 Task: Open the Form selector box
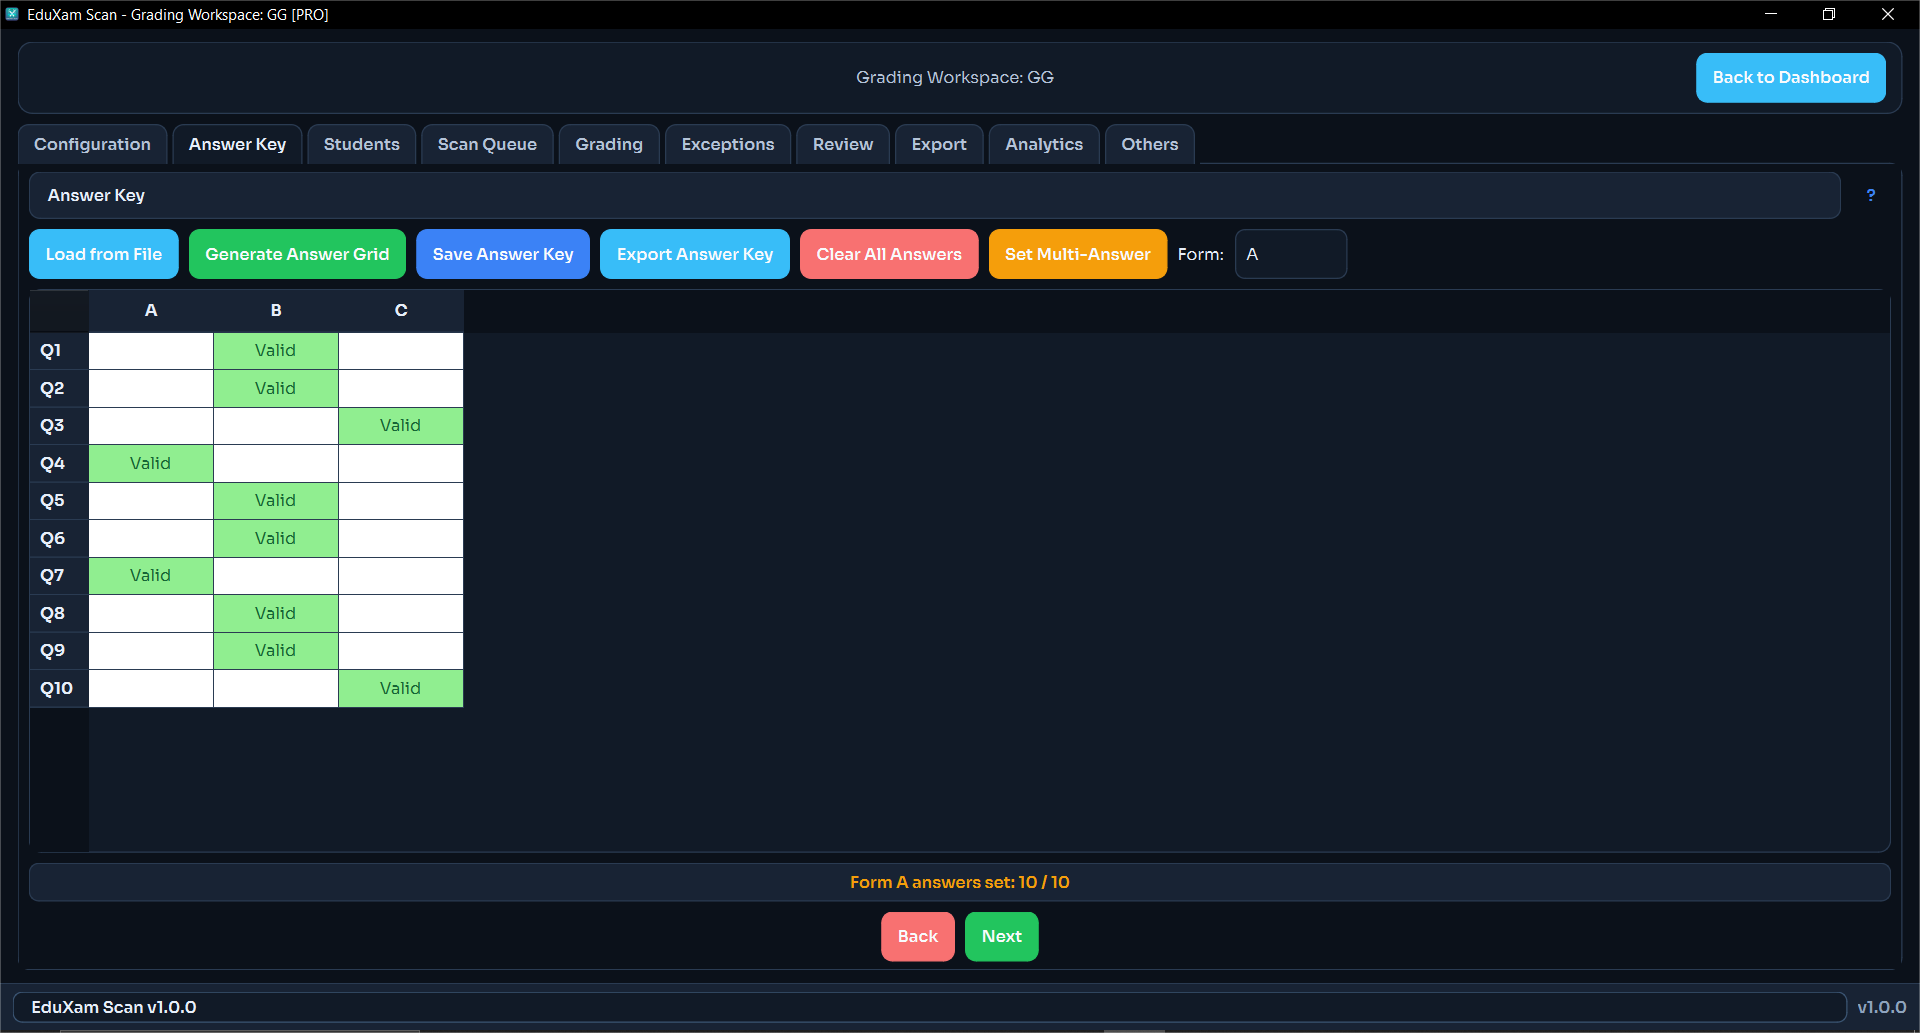pos(1290,254)
